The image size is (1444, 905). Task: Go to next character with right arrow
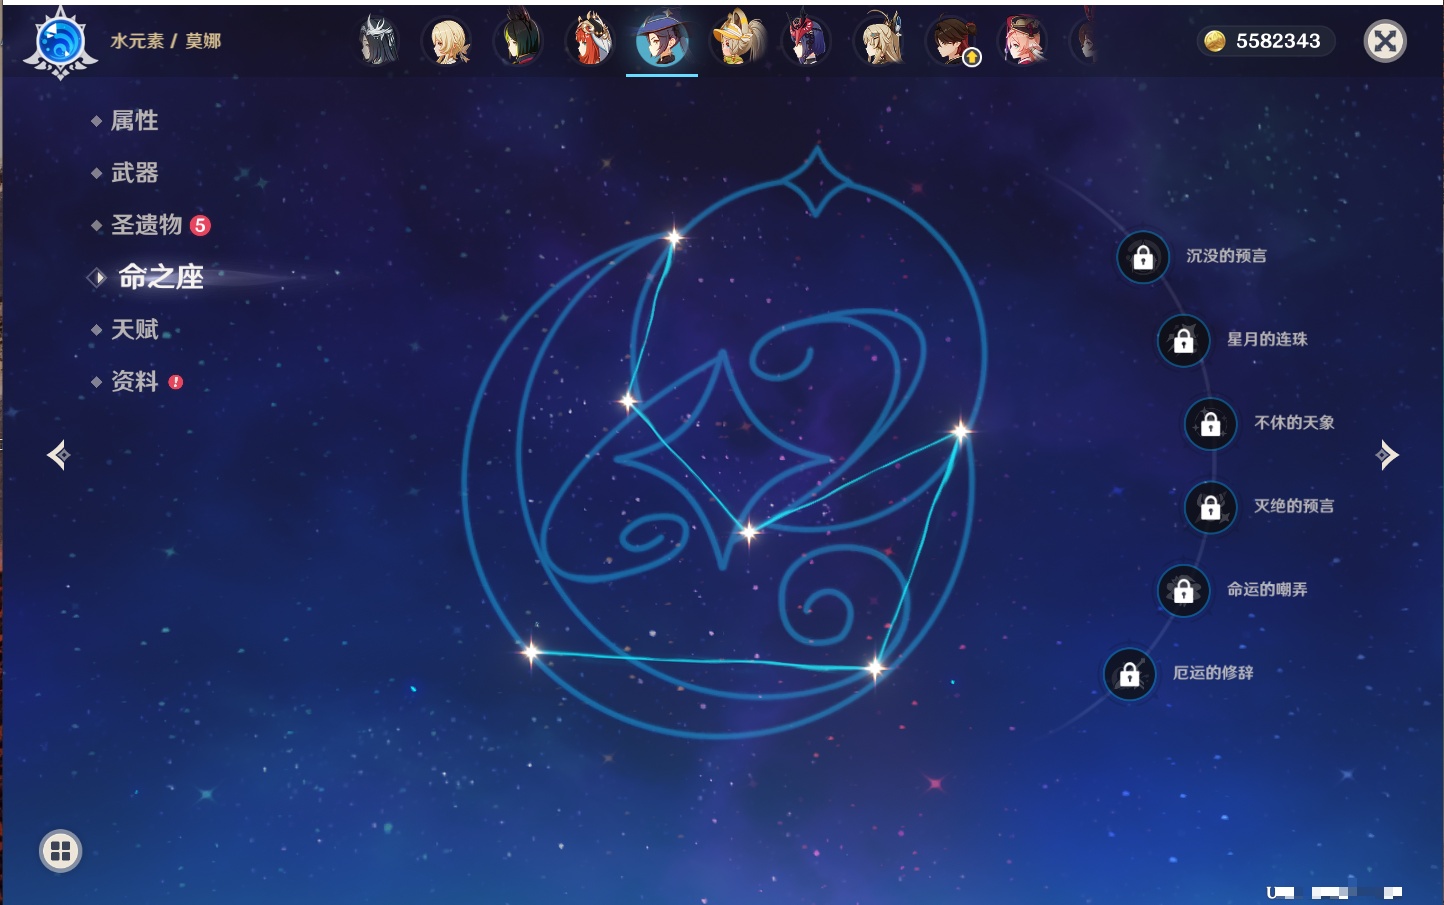1387,455
